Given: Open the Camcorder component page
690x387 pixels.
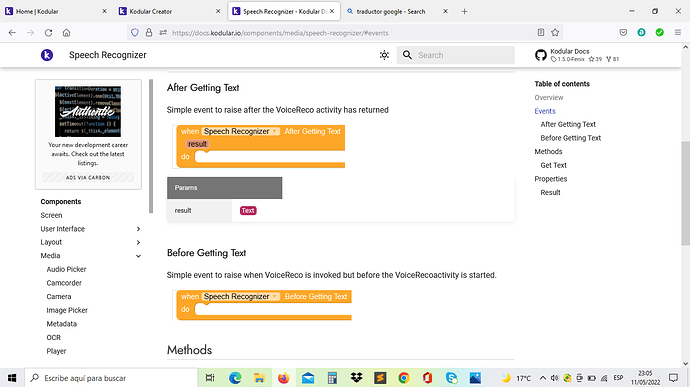Looking at the screenshot, I should pyautogui.click(x=64, y=283).
